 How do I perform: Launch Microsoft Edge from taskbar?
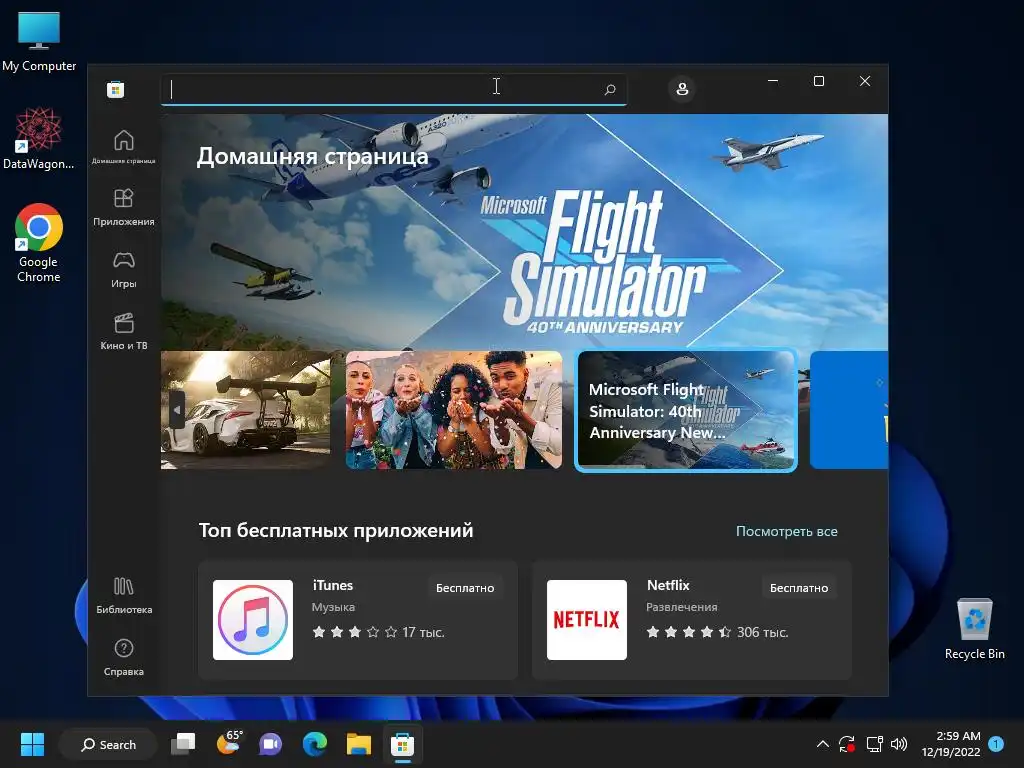(314, 744)
